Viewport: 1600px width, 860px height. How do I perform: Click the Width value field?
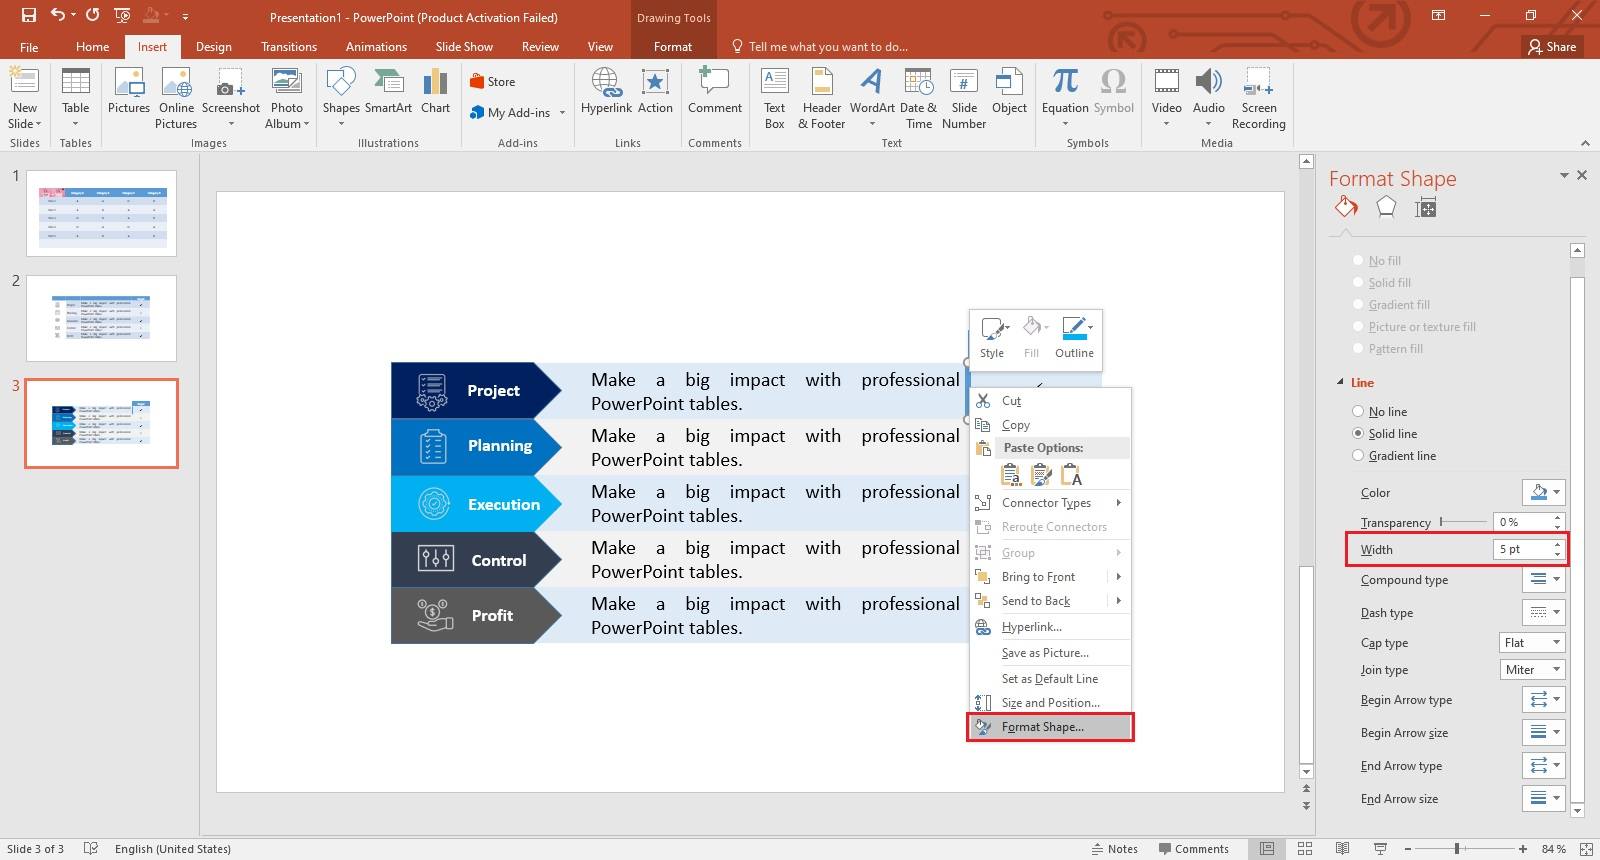tap(1522, 549)
